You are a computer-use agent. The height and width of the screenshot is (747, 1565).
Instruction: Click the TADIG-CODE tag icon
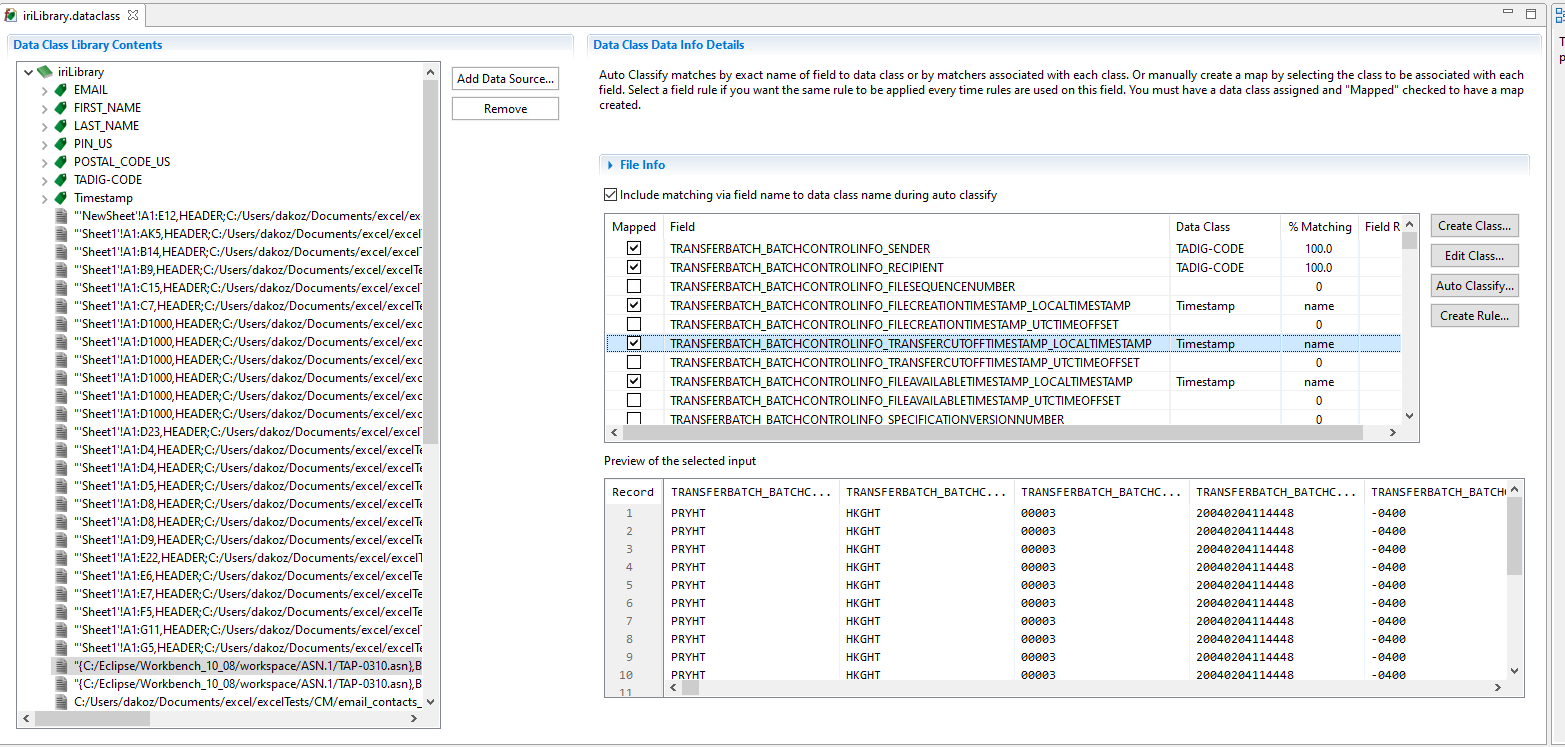(61, 180)
